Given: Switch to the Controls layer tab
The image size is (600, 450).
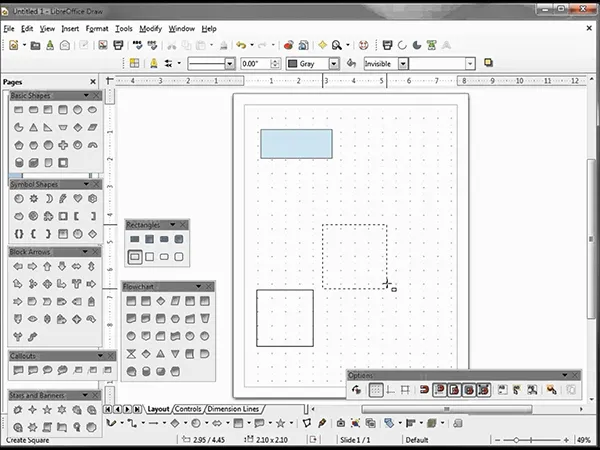Looking at the screenshot, I should [x=188, y=409].
